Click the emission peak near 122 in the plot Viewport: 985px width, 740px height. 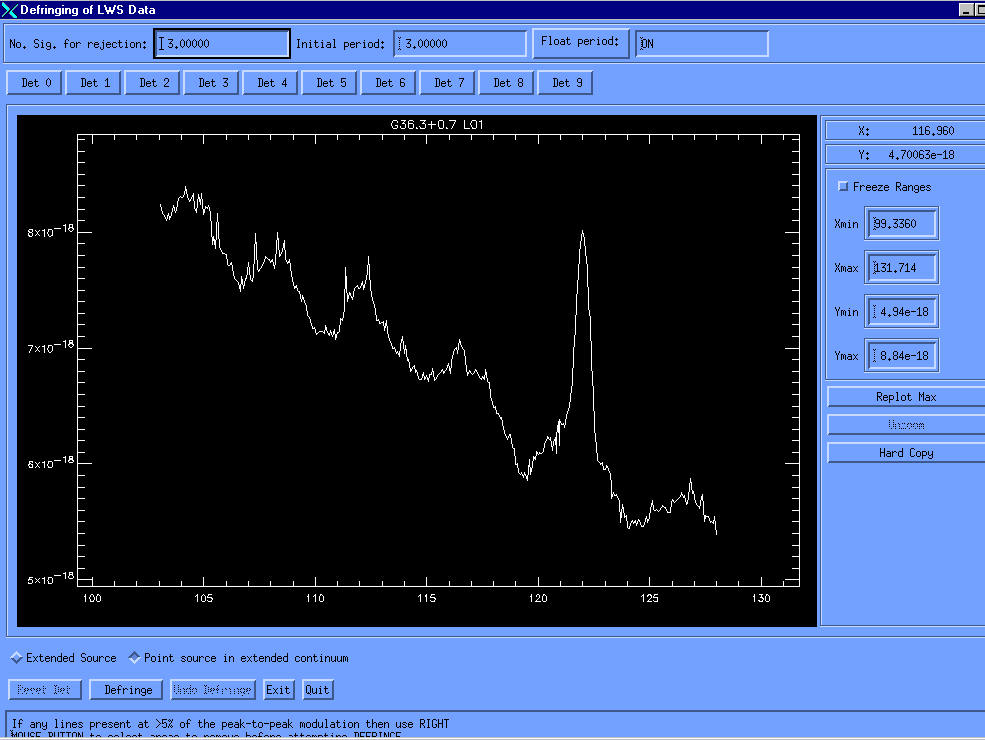point(582,233)
